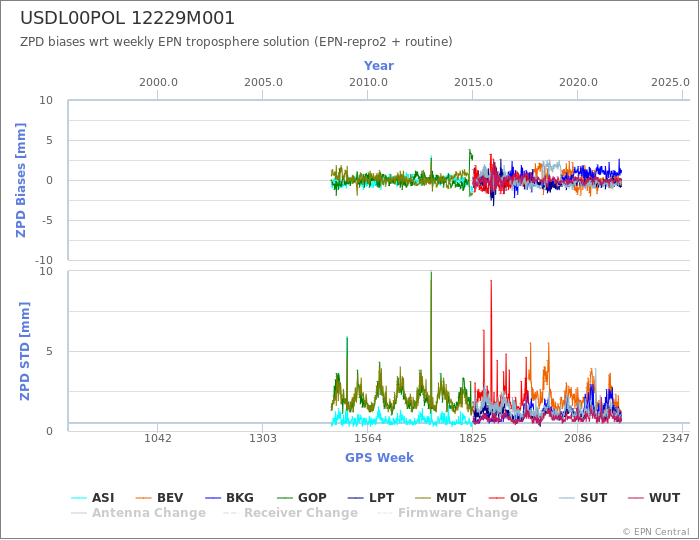Viewport: 700px width, 540px height.
Task: Toggle the OLG series in legend
Action: coord(513,498)
